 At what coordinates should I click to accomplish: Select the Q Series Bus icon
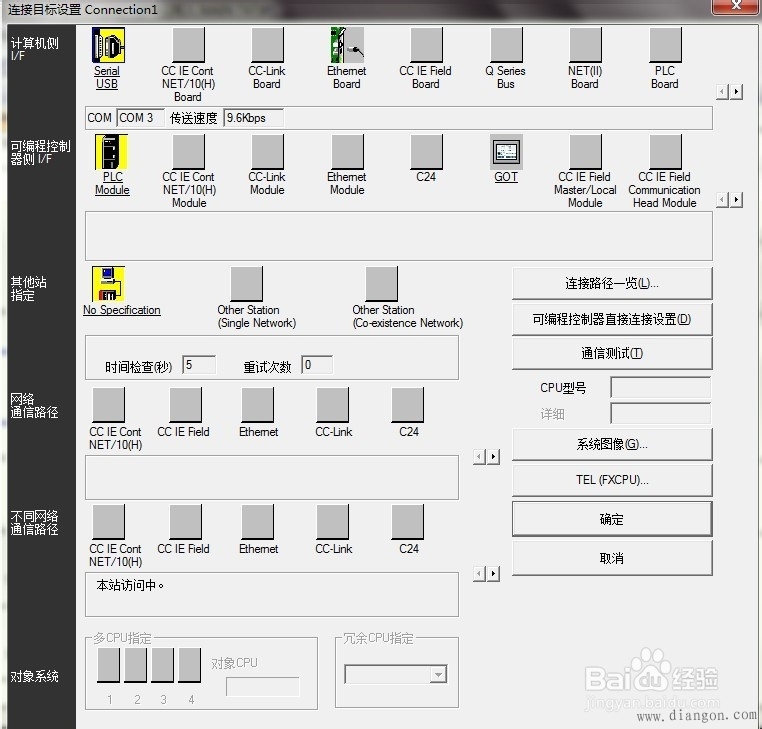point(505,45)
